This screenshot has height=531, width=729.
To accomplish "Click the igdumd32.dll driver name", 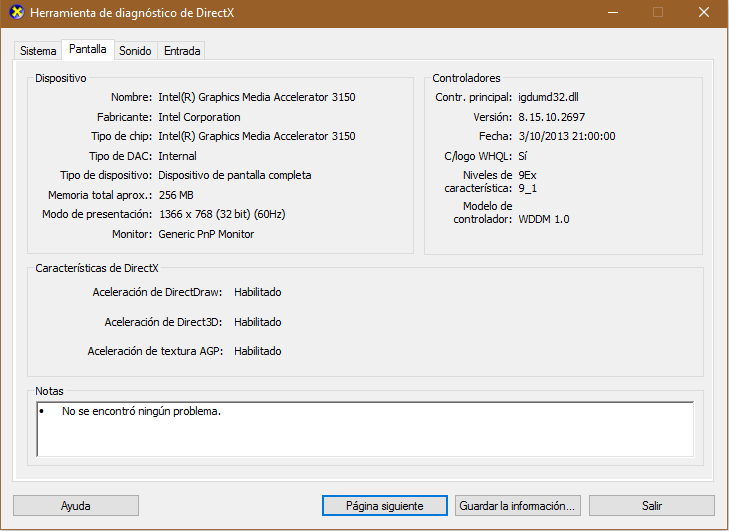I will pos(549,97).
